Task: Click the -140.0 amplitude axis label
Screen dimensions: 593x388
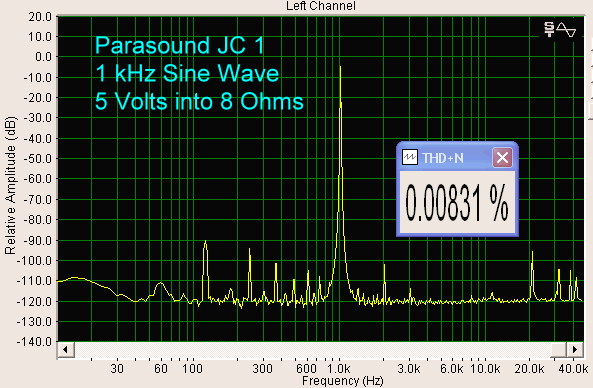Action: click(x=34, y=342)
